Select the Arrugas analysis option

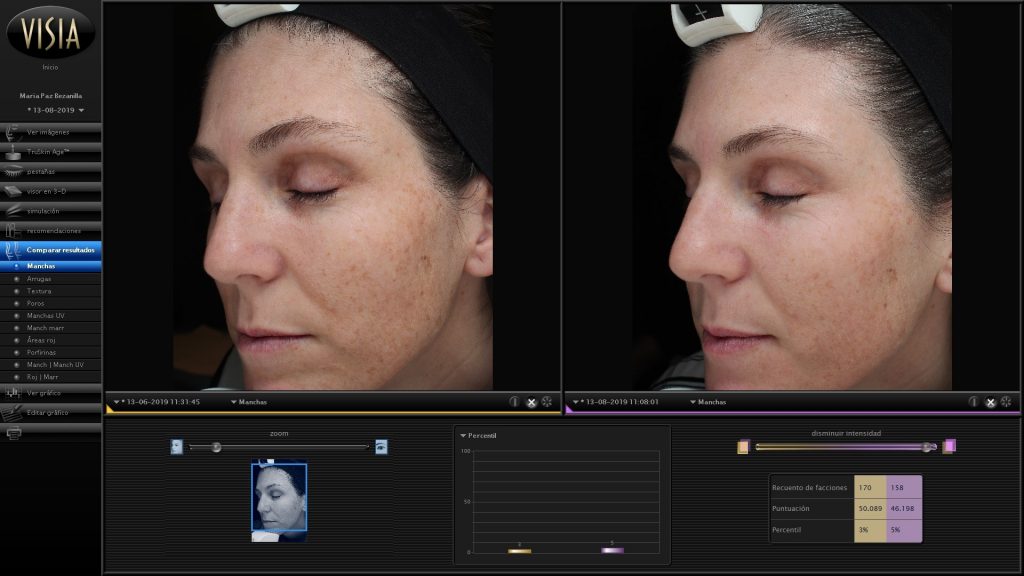click(x=40, y=279)
